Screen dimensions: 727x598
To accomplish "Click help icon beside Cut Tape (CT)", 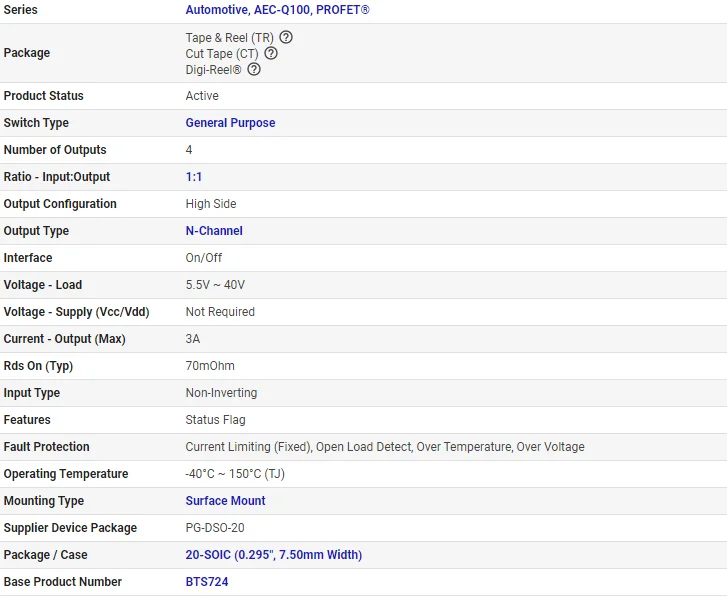I will tap(271, 53).
